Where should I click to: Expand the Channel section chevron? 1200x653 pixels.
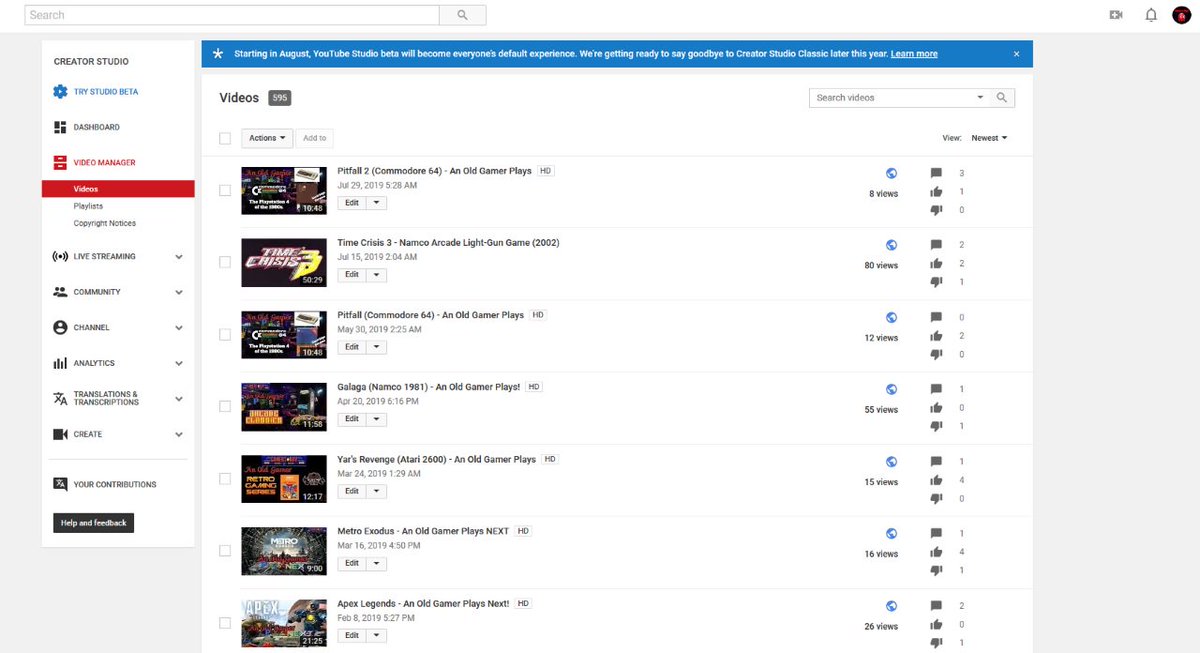[179, 328]
